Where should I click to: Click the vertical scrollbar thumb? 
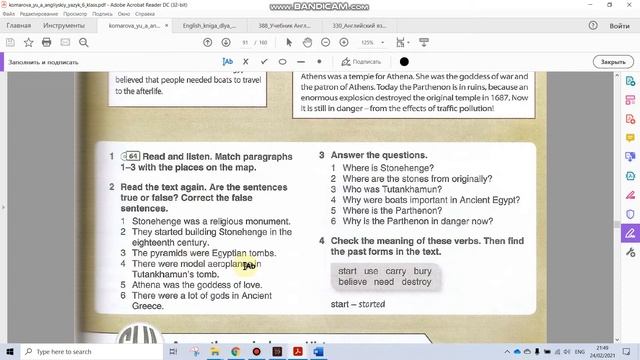click(617, 225)
